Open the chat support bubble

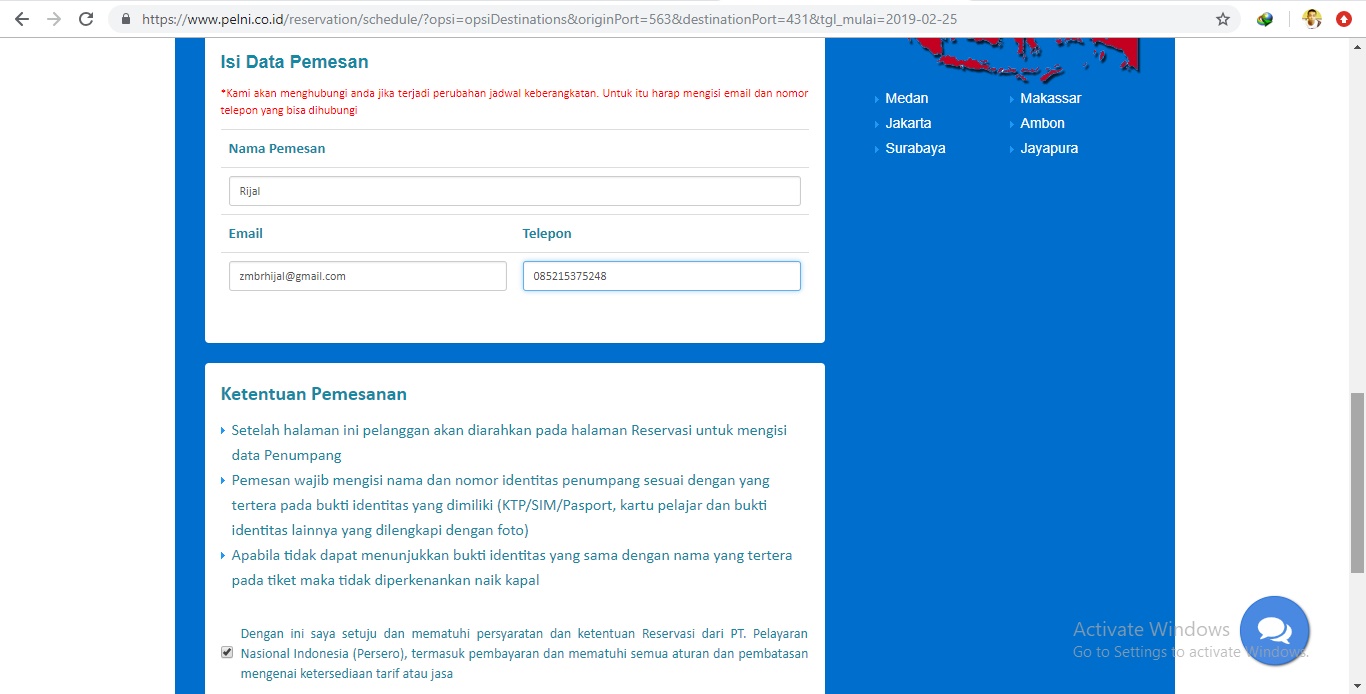(x=1274, y=630)
